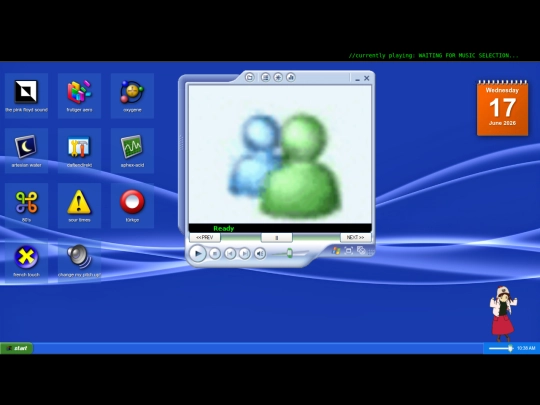Open the 'daftendirekt' tools icon

pyautogui.click(x=79, y=150)
